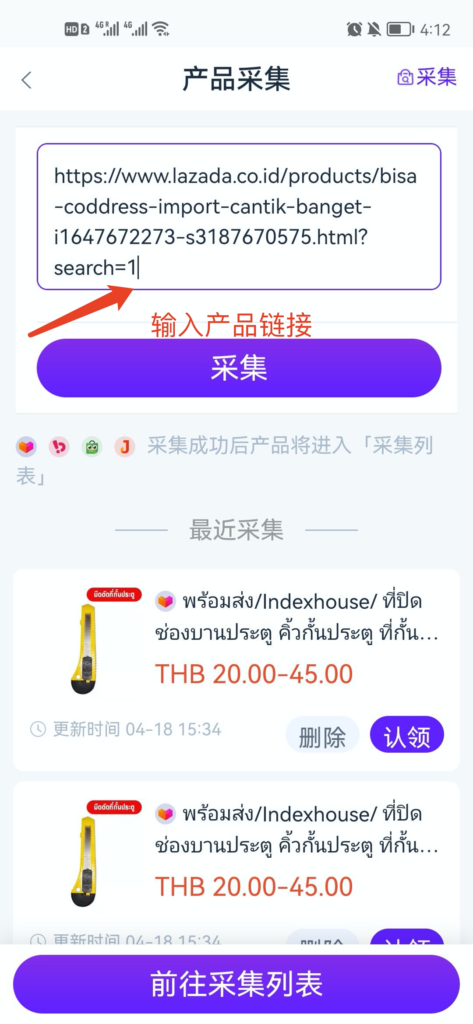Tap Lazada icon beside first product title

click(166, 601)
